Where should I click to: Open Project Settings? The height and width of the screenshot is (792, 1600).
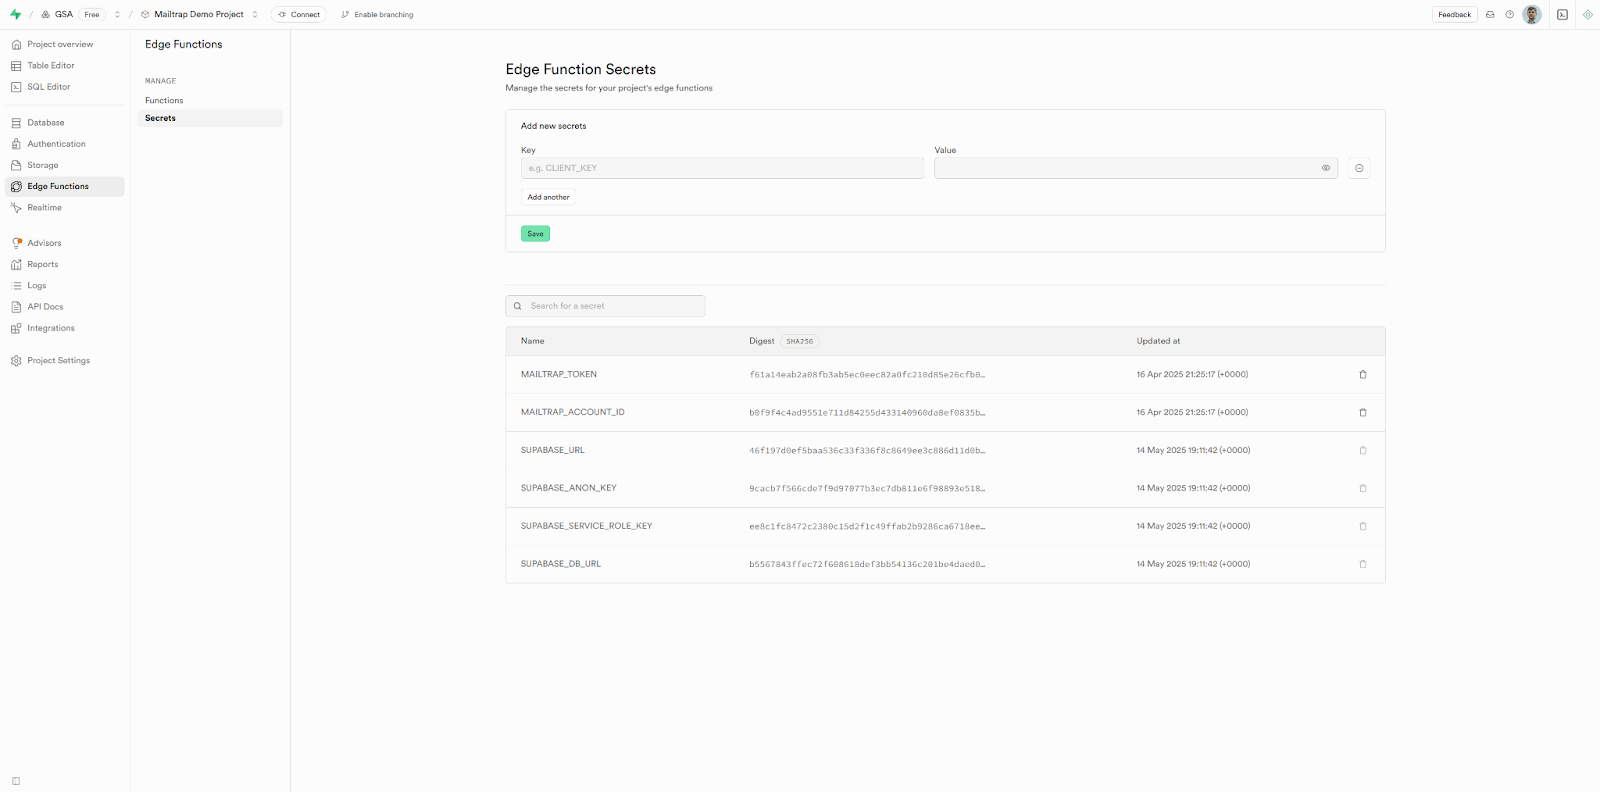(58, 360)
